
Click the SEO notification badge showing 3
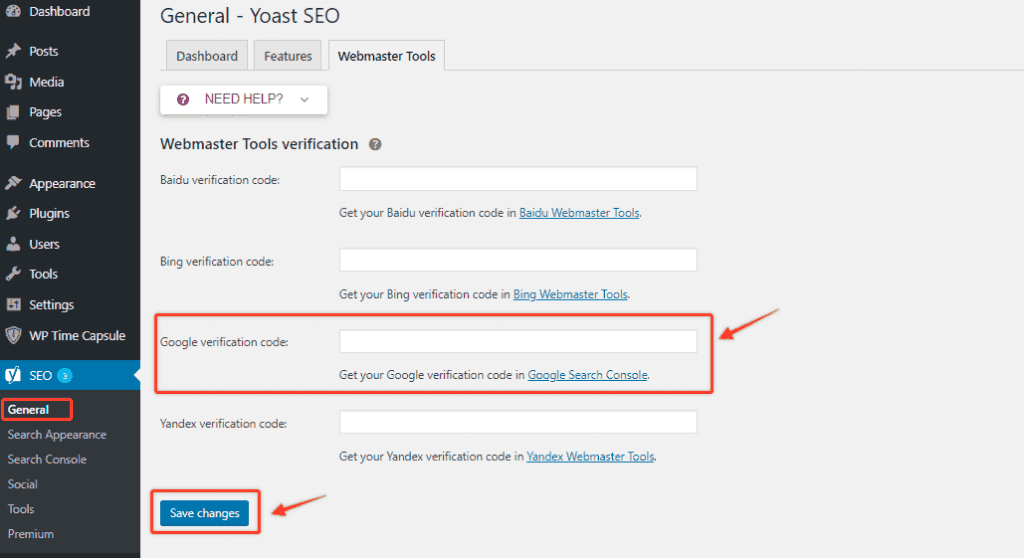pos(65,376)
